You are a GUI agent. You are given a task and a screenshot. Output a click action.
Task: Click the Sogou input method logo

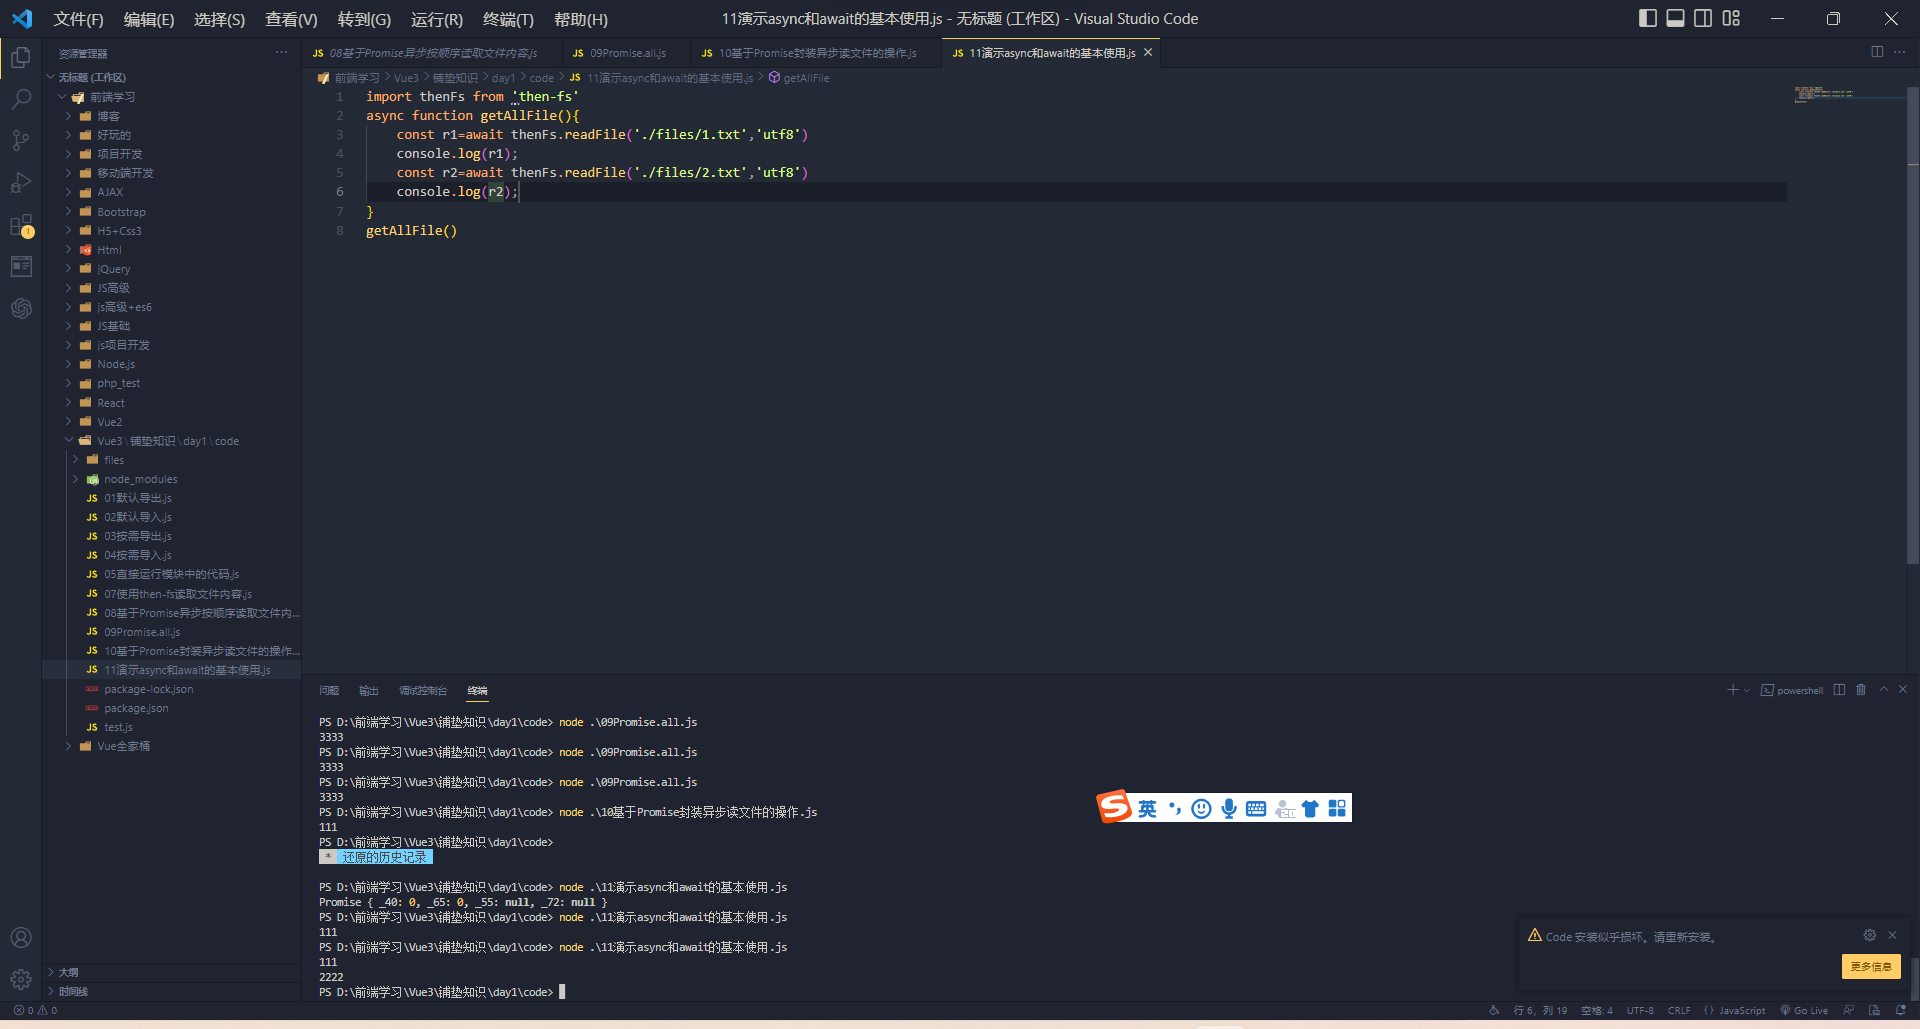click(x=1114, y=807)
